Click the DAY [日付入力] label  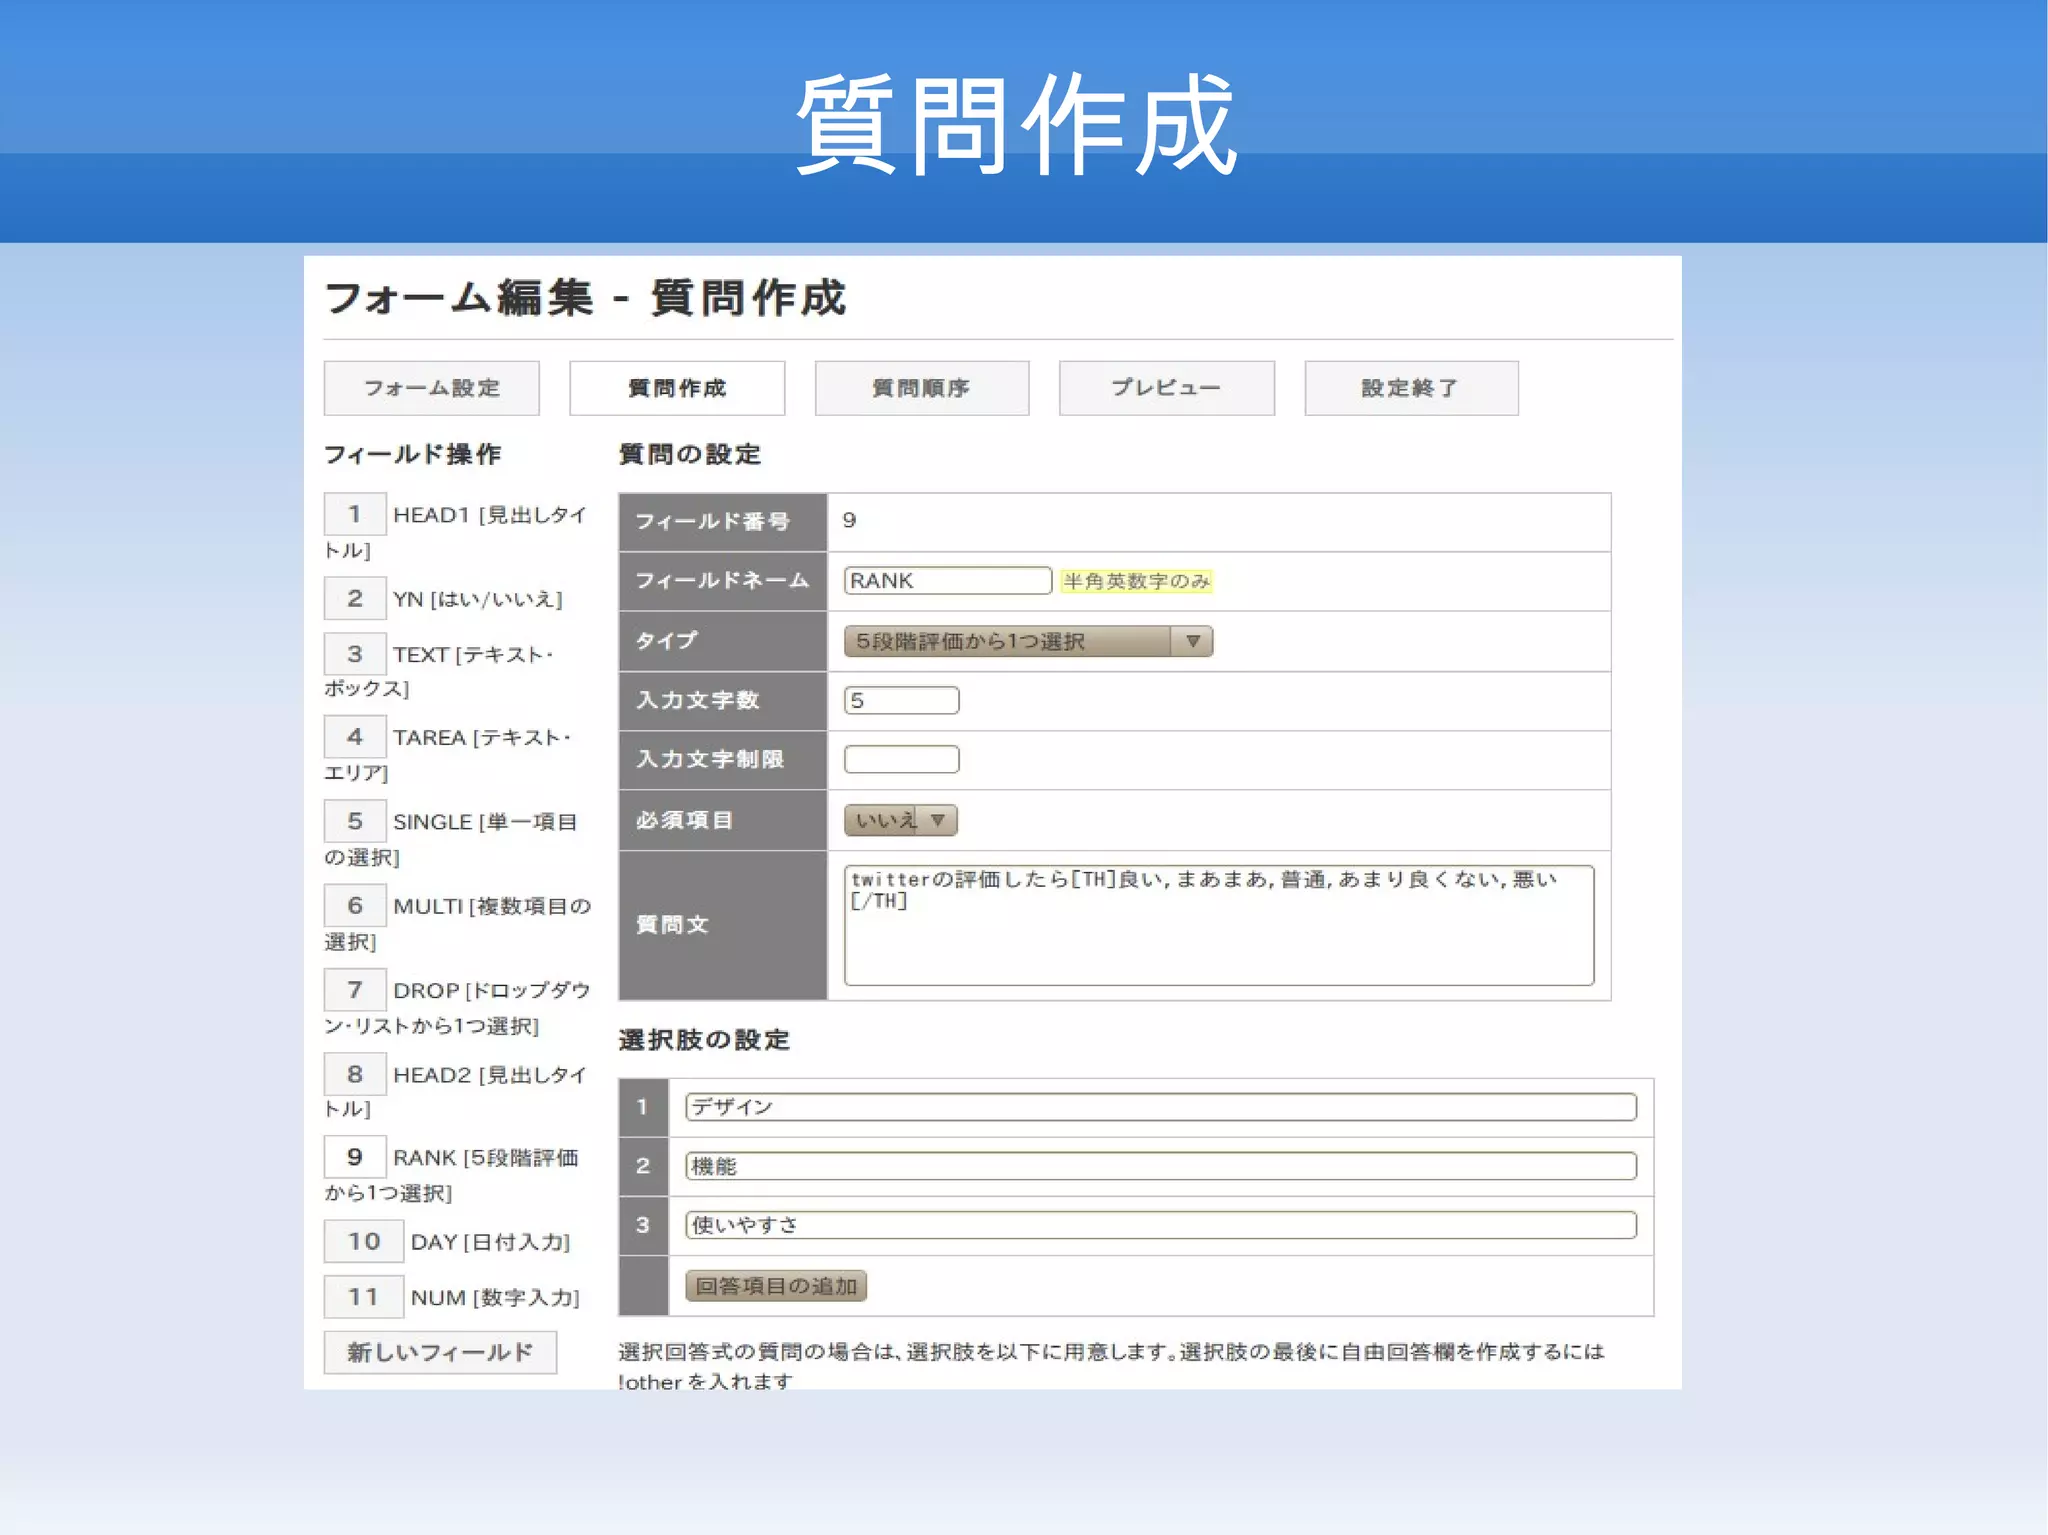click(x=490, y=1242)
